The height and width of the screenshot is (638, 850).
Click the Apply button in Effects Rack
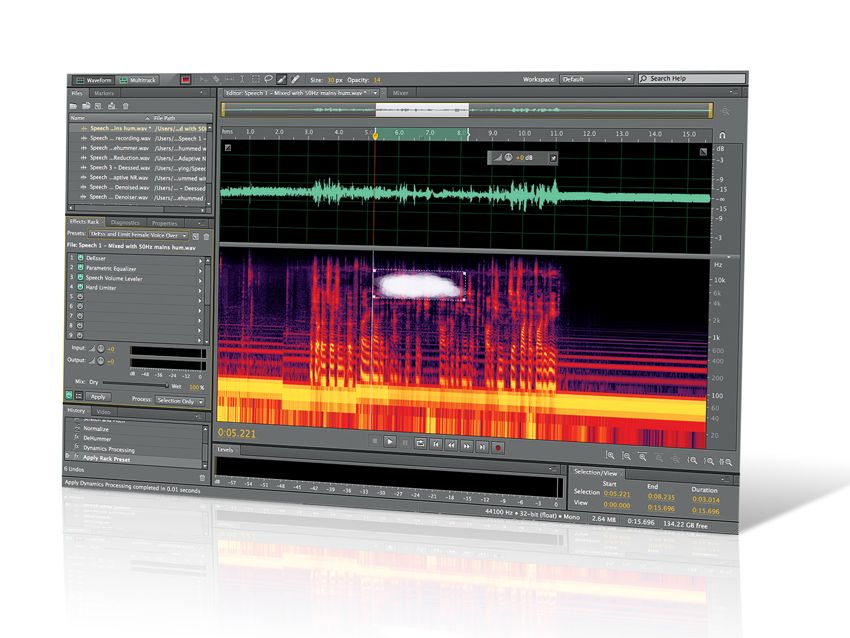click(x=98, y=397)
